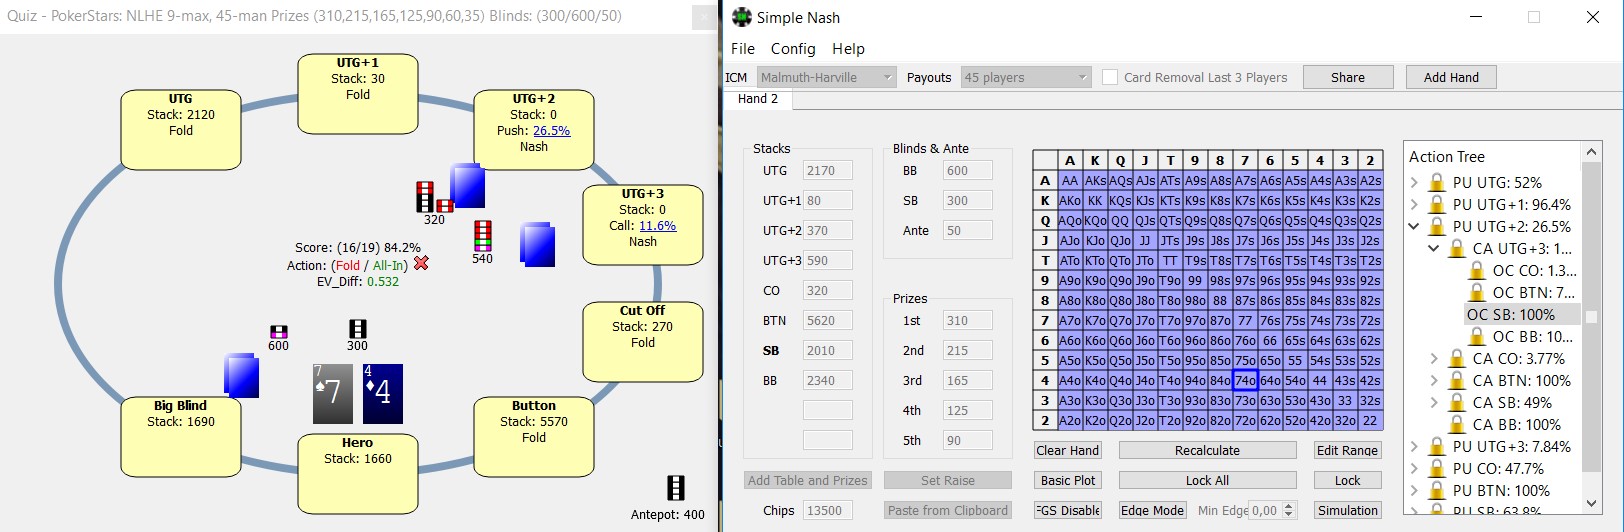Expand the PU UTG: 52% tree node
This screenshot has height=532, width=1624.
click(1415, 182)
